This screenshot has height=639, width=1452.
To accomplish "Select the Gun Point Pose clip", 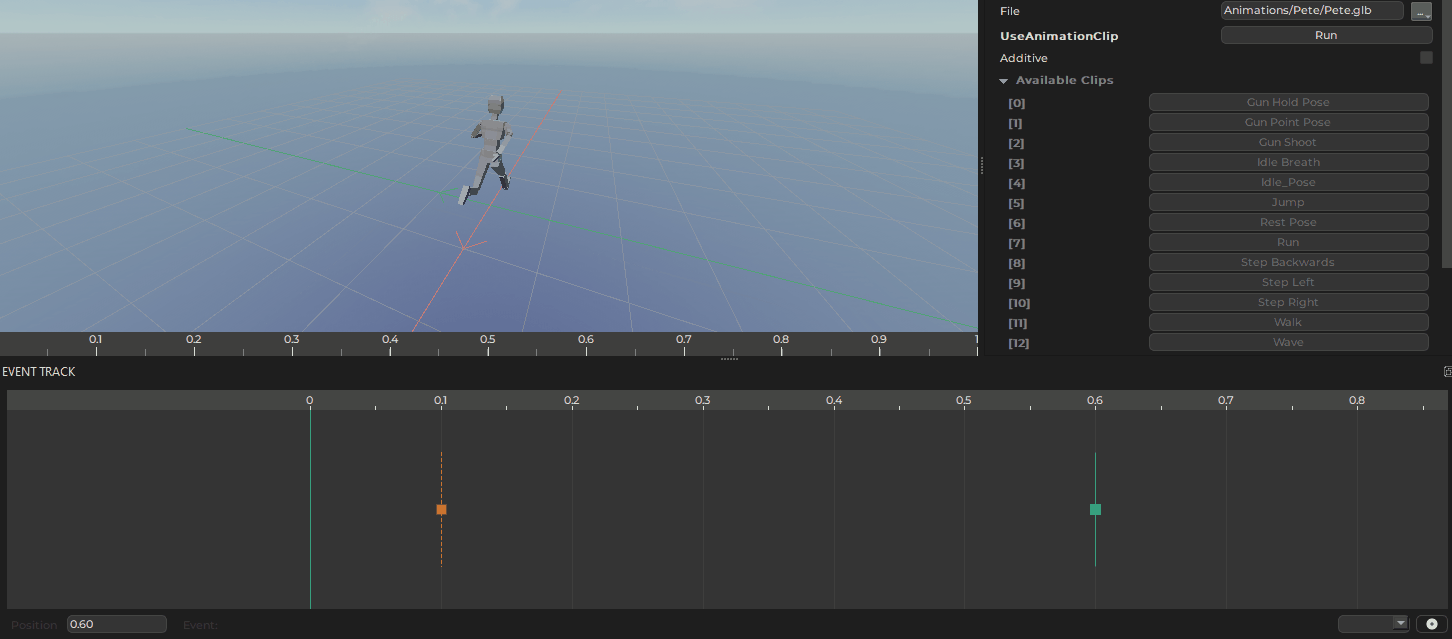I will tap(1288, 122).
